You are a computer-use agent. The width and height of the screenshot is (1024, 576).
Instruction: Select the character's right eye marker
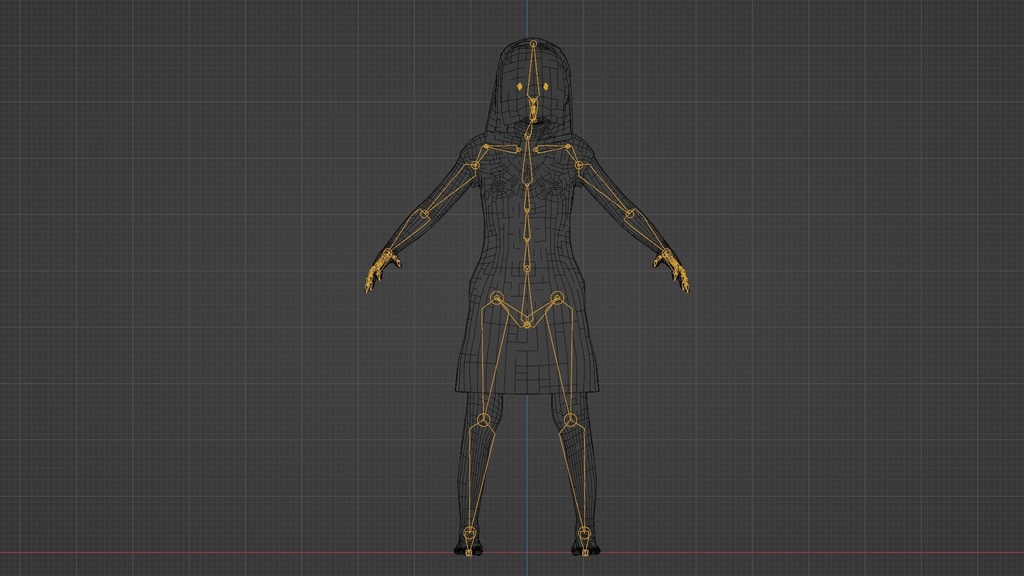(x=519, y=85)
